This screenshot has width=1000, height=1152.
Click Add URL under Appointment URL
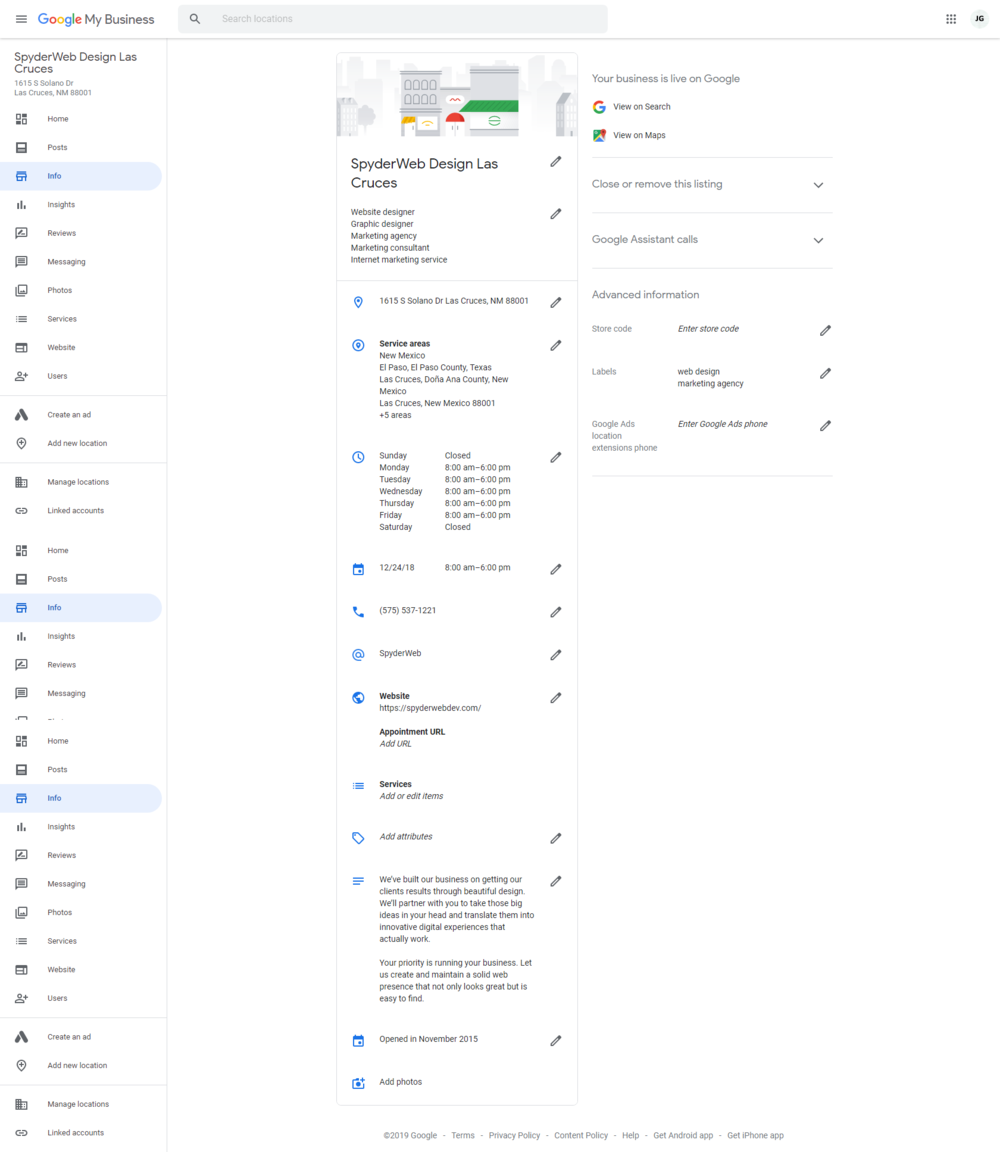tap(395, 744)
